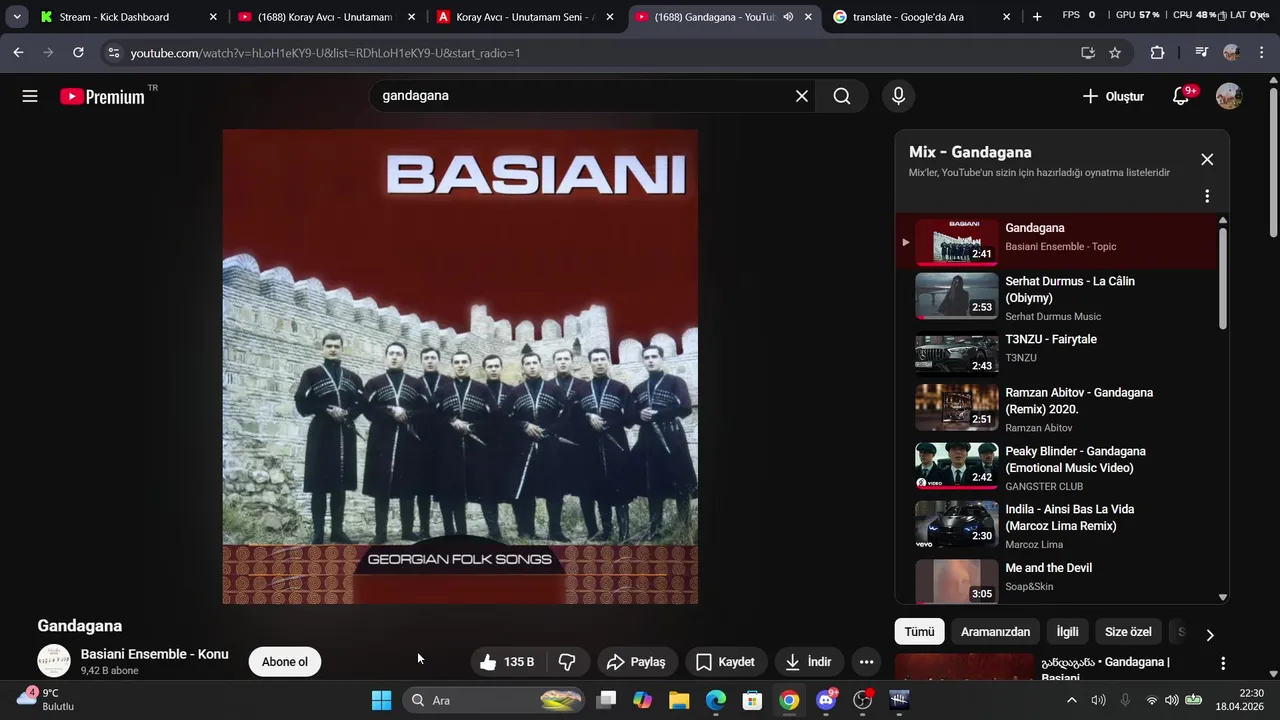The height and width of the screenshot is (720, 1280).
Task: Switch to Stream - Kick Dashboard tab
Action: (x=128, y=17)
